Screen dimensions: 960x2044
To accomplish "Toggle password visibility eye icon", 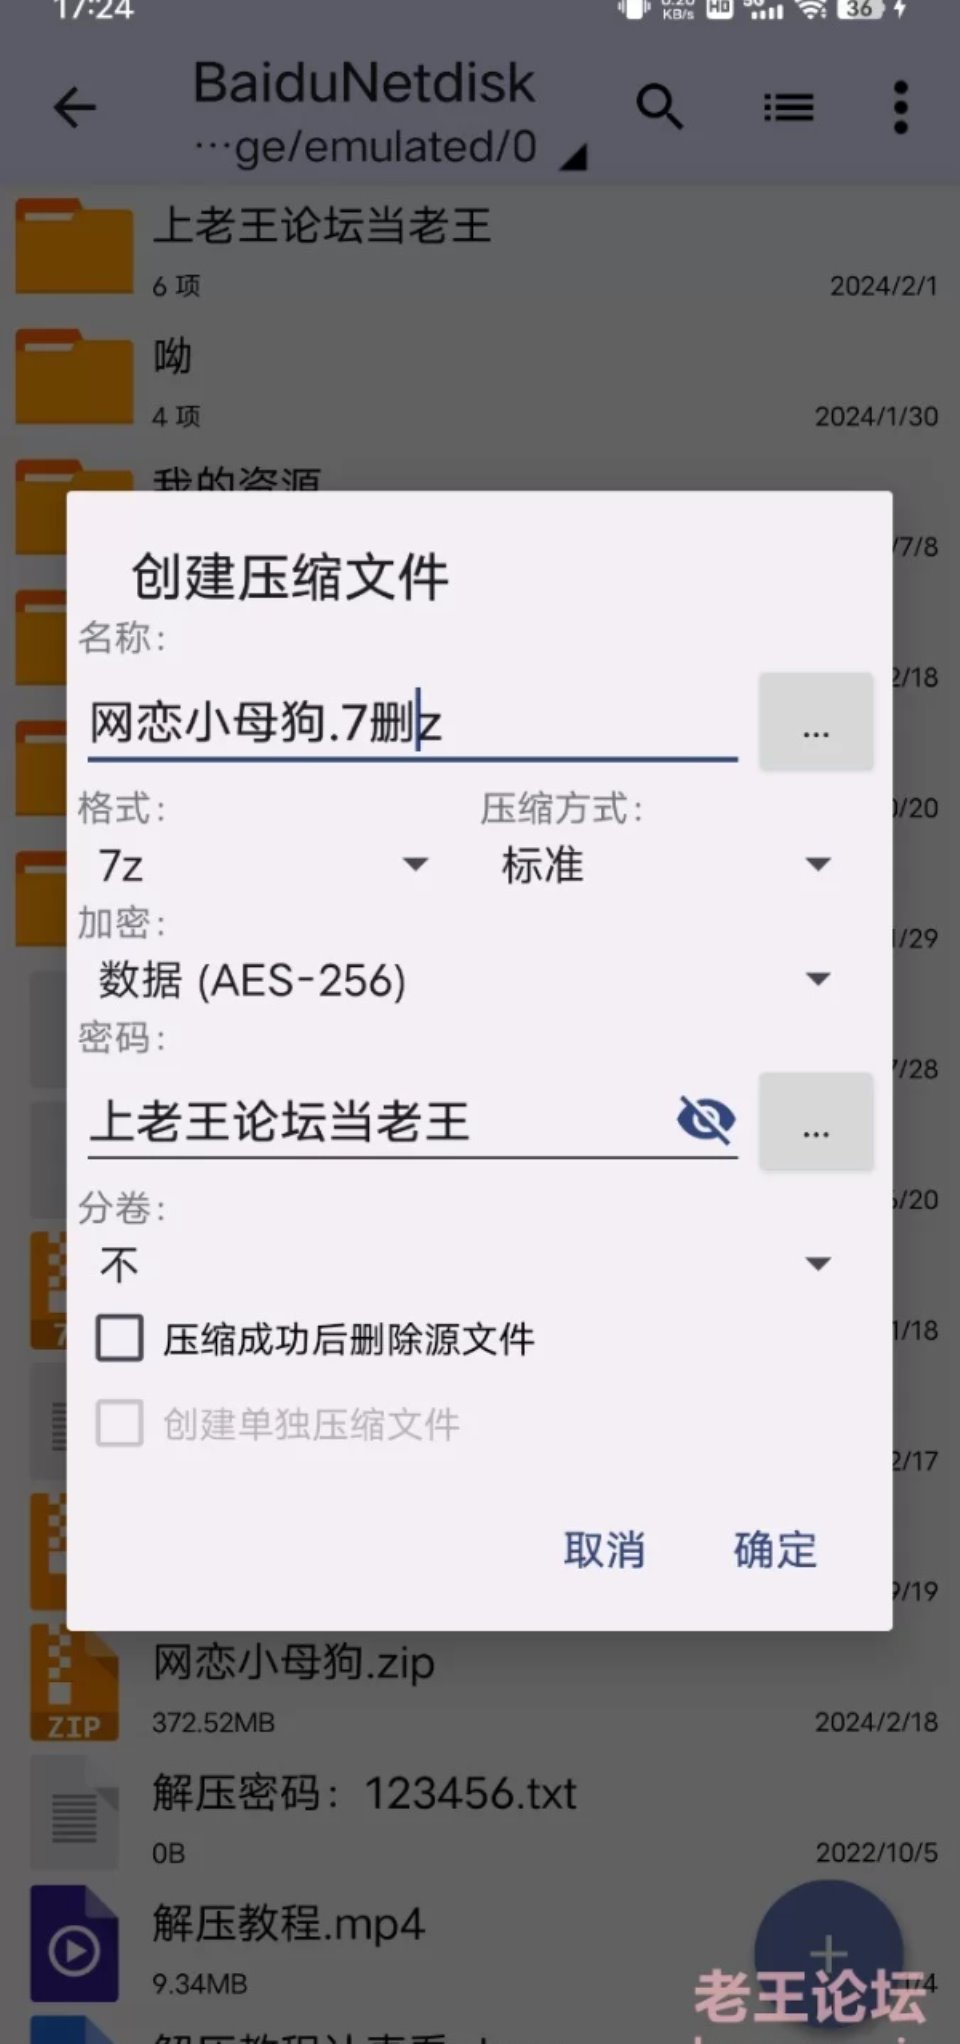I will click(706, 1119).
